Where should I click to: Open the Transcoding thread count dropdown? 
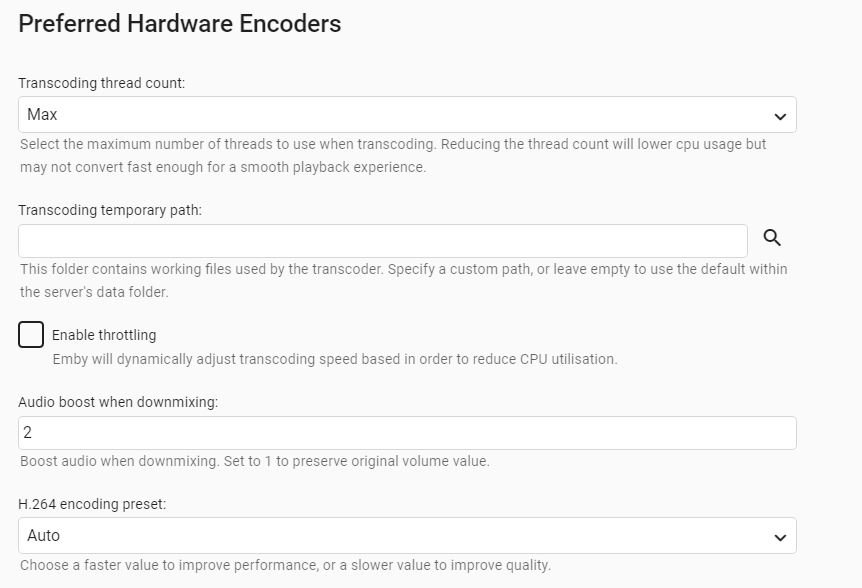coord(407,115)
